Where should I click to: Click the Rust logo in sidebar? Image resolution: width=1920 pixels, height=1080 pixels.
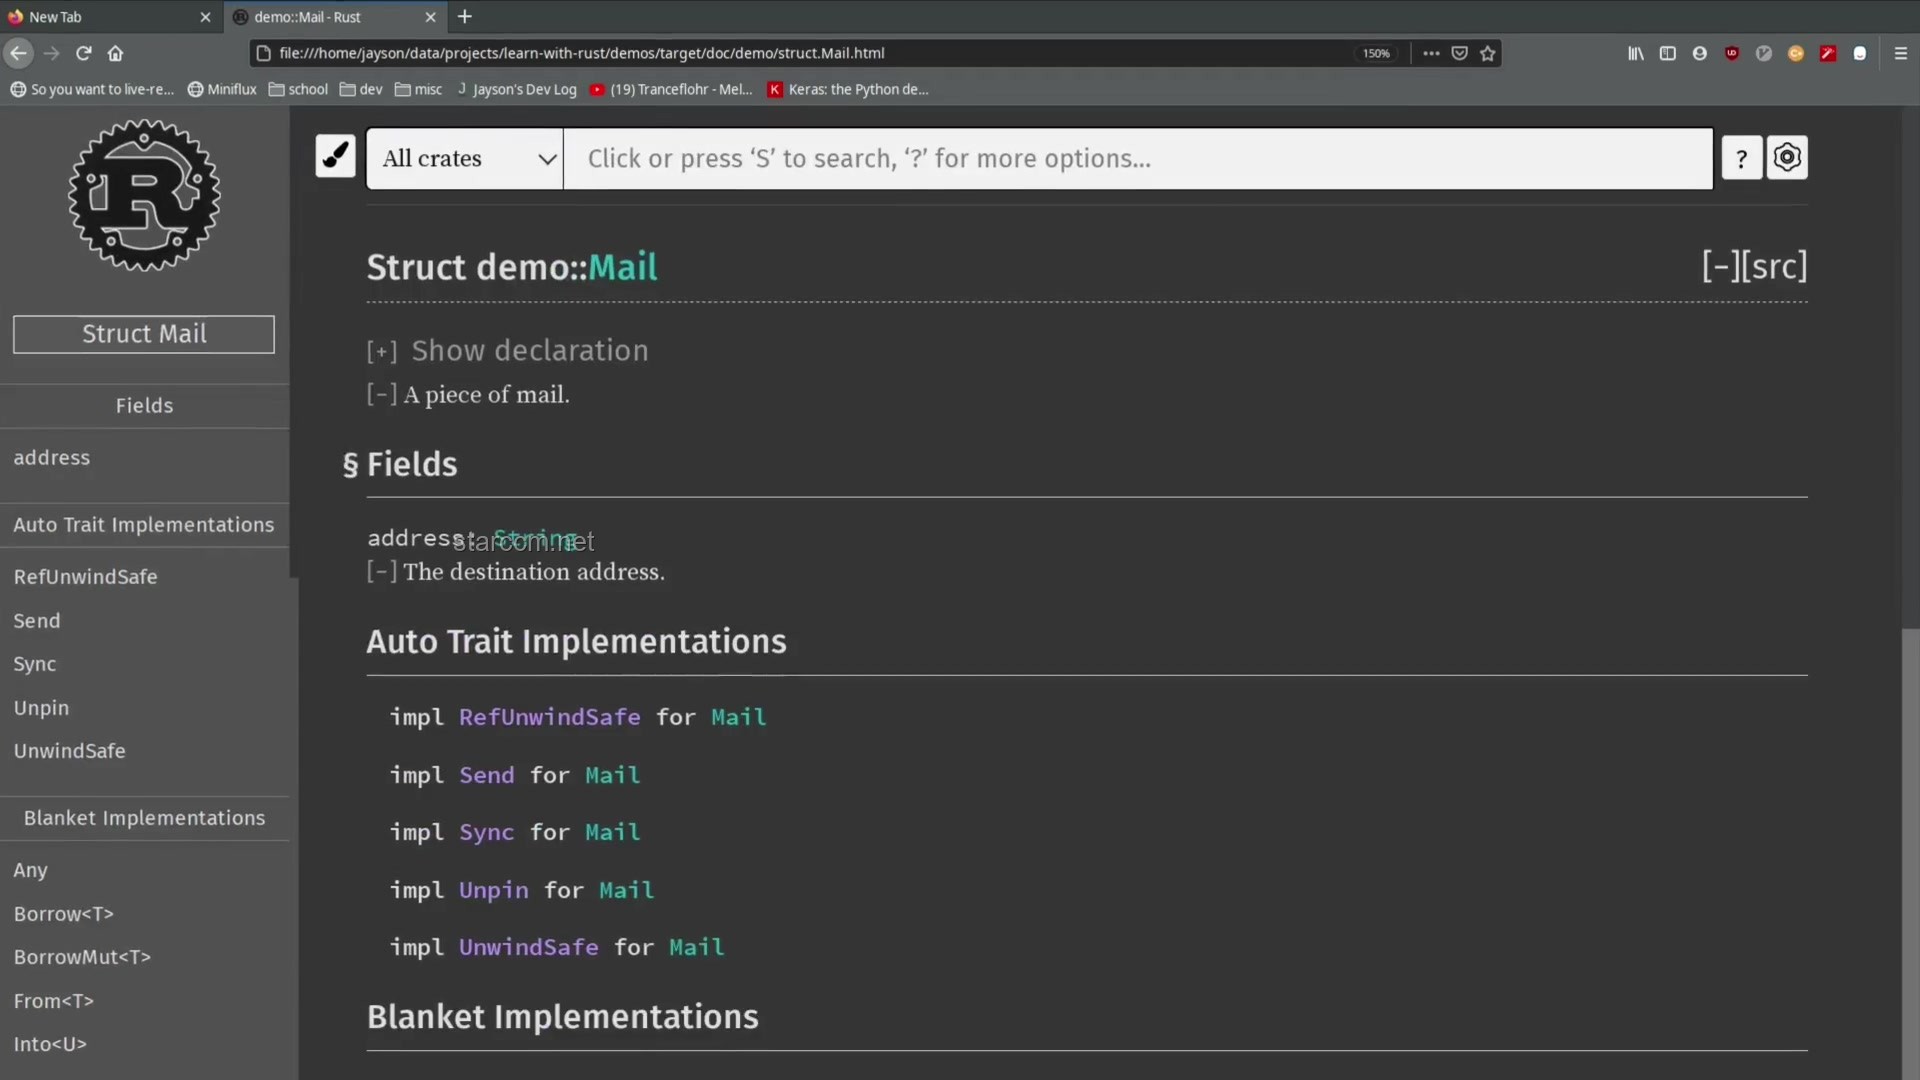click(x=144, y=196)
